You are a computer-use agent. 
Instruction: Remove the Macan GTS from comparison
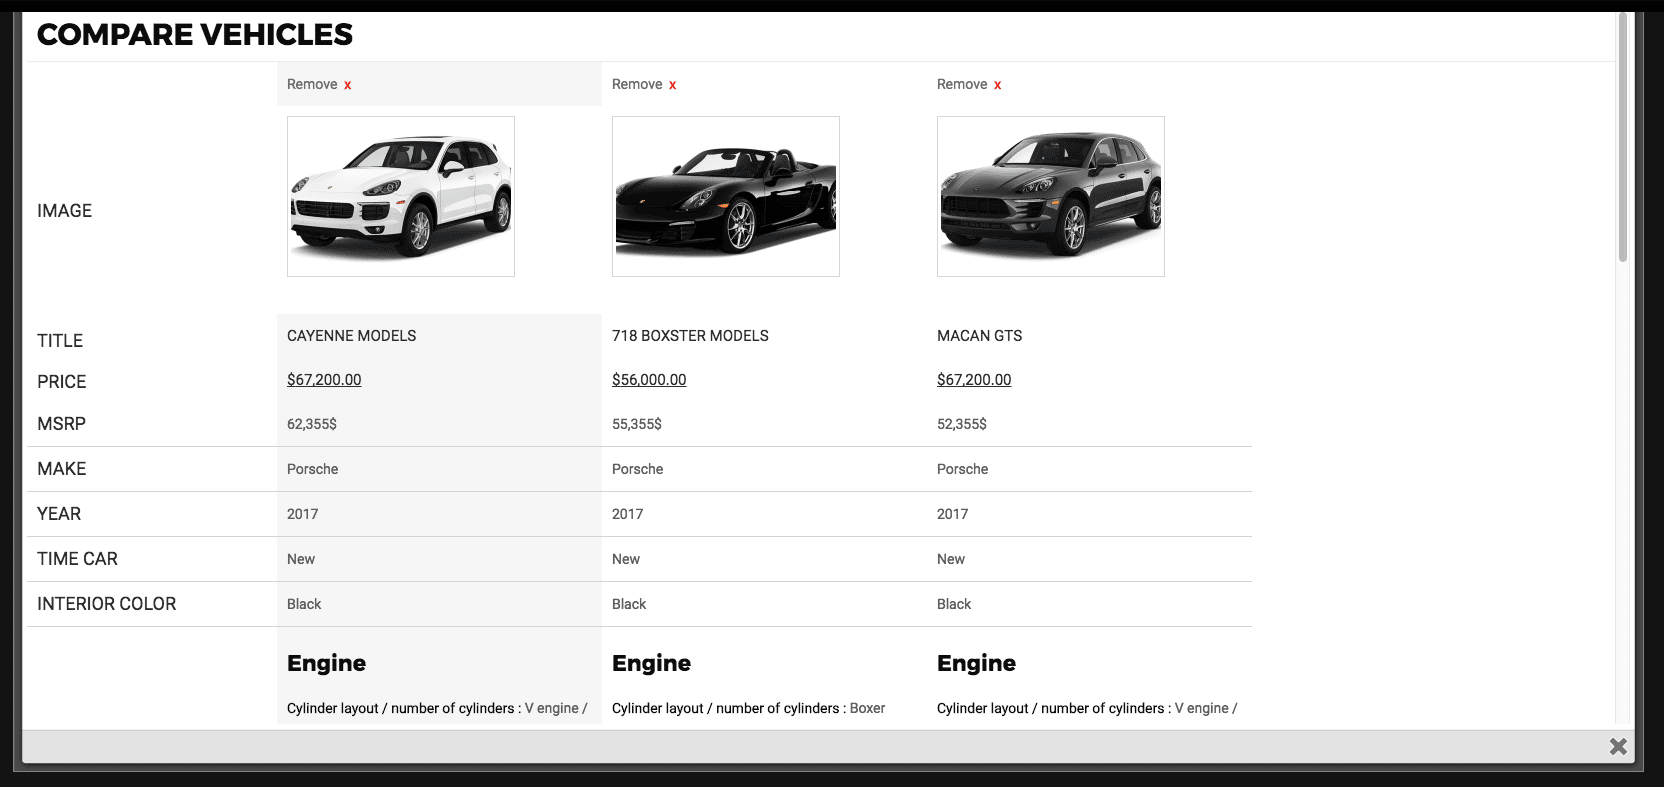[x=969, y=85]
